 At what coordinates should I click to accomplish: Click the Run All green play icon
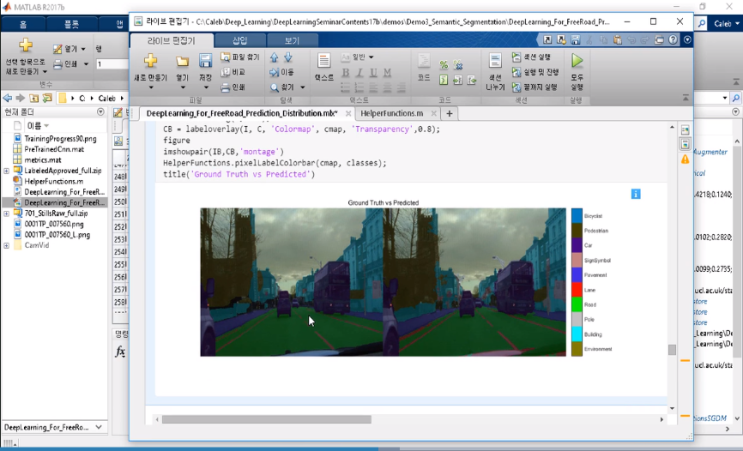[x=577, y=62]
